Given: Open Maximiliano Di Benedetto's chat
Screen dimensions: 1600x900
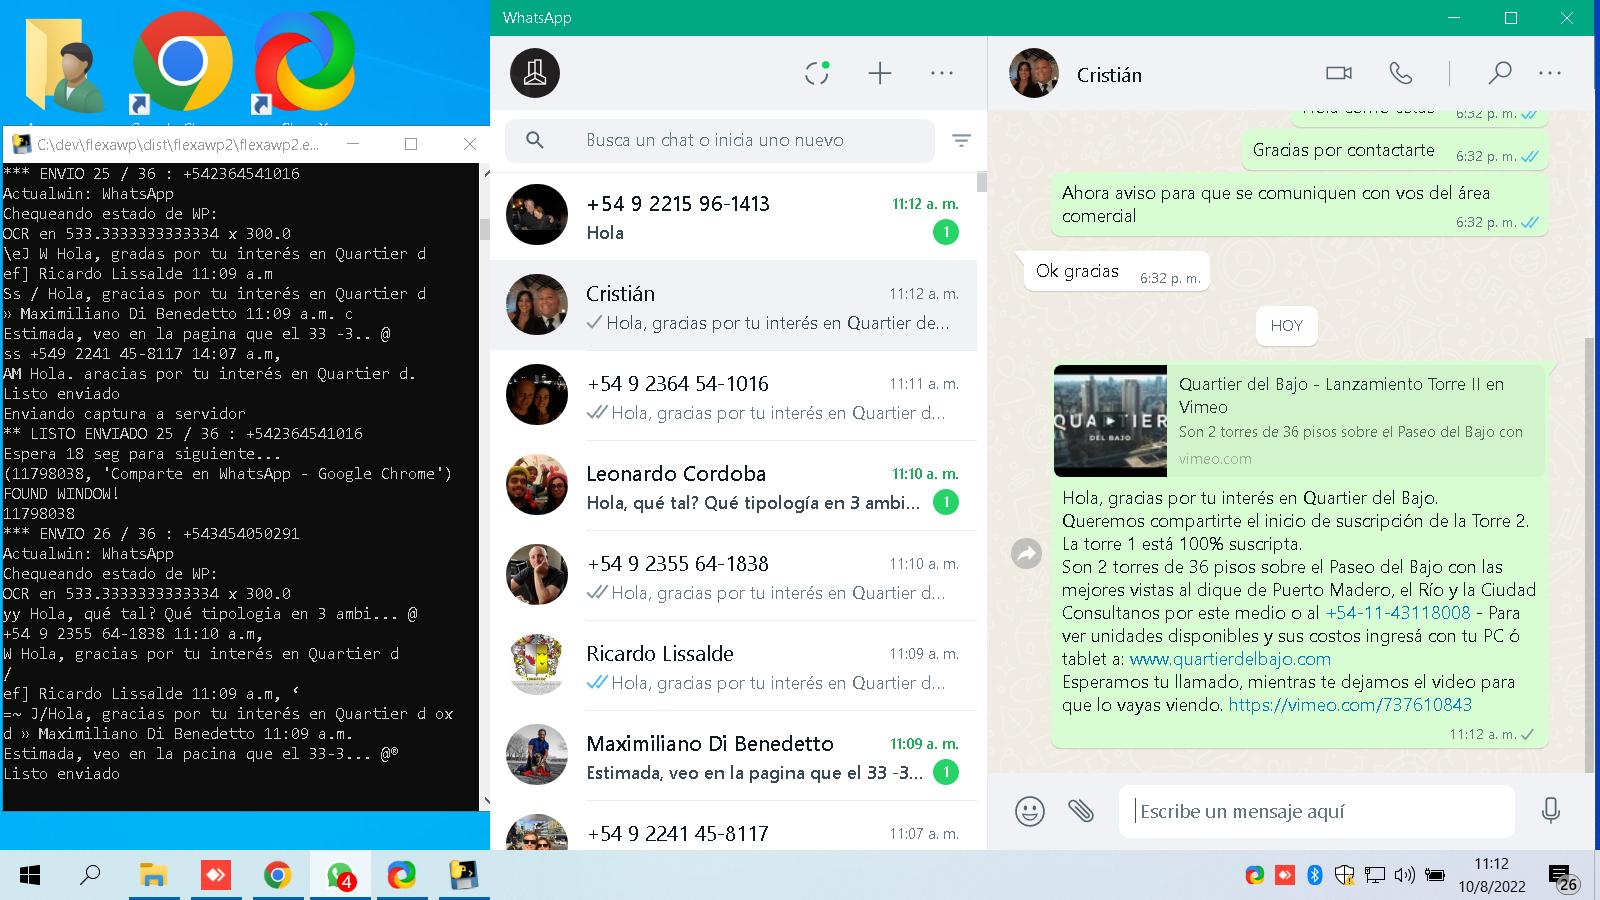Looking at the screenshot, I should (x=733, y=756).
